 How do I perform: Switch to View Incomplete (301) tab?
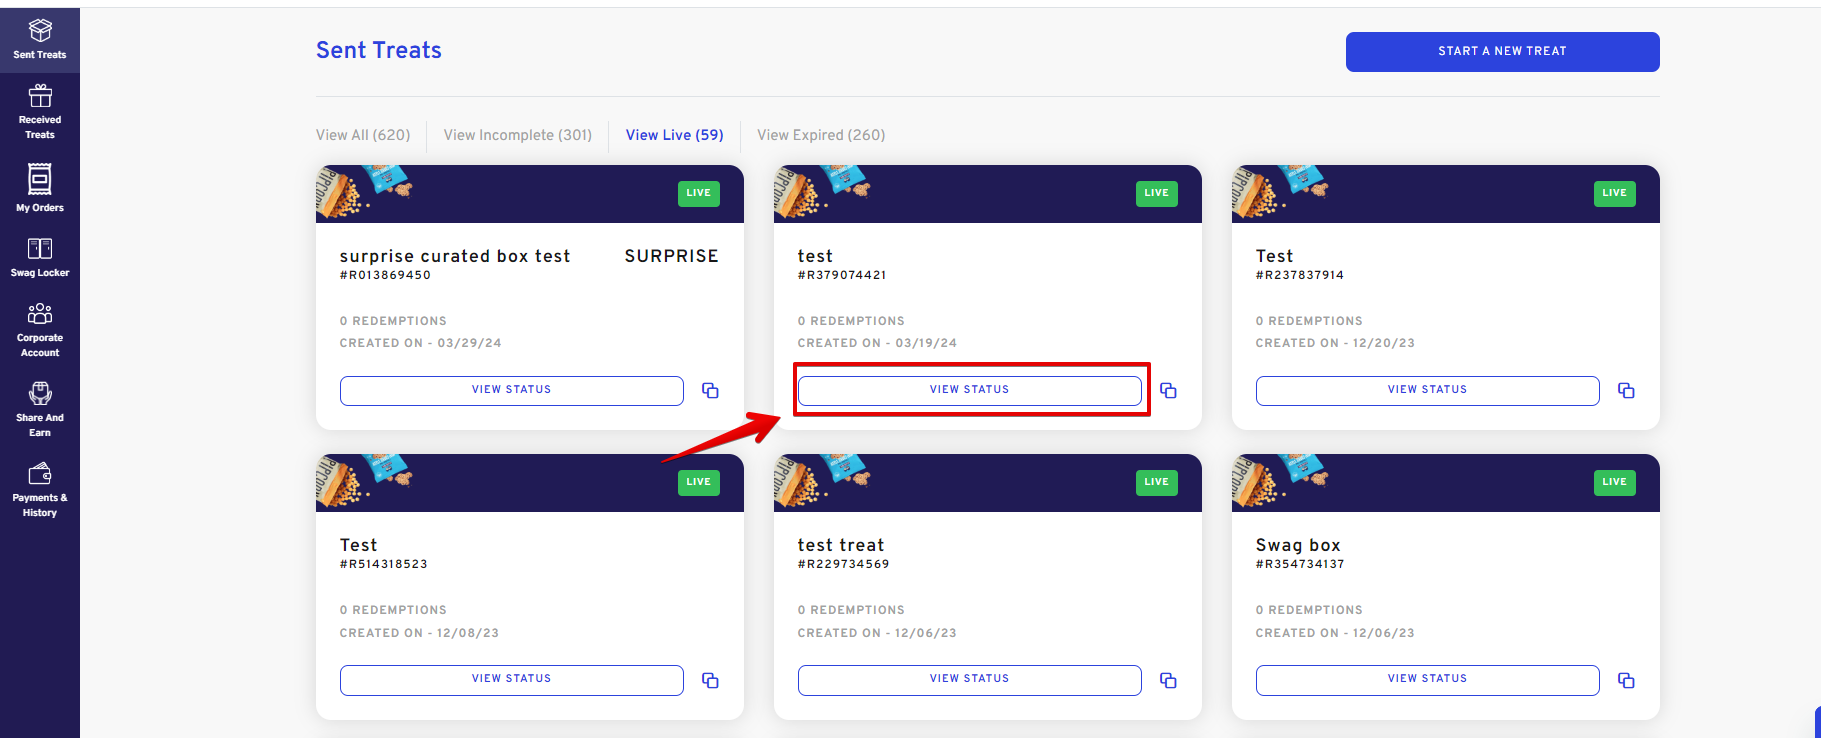coord(518,135)
